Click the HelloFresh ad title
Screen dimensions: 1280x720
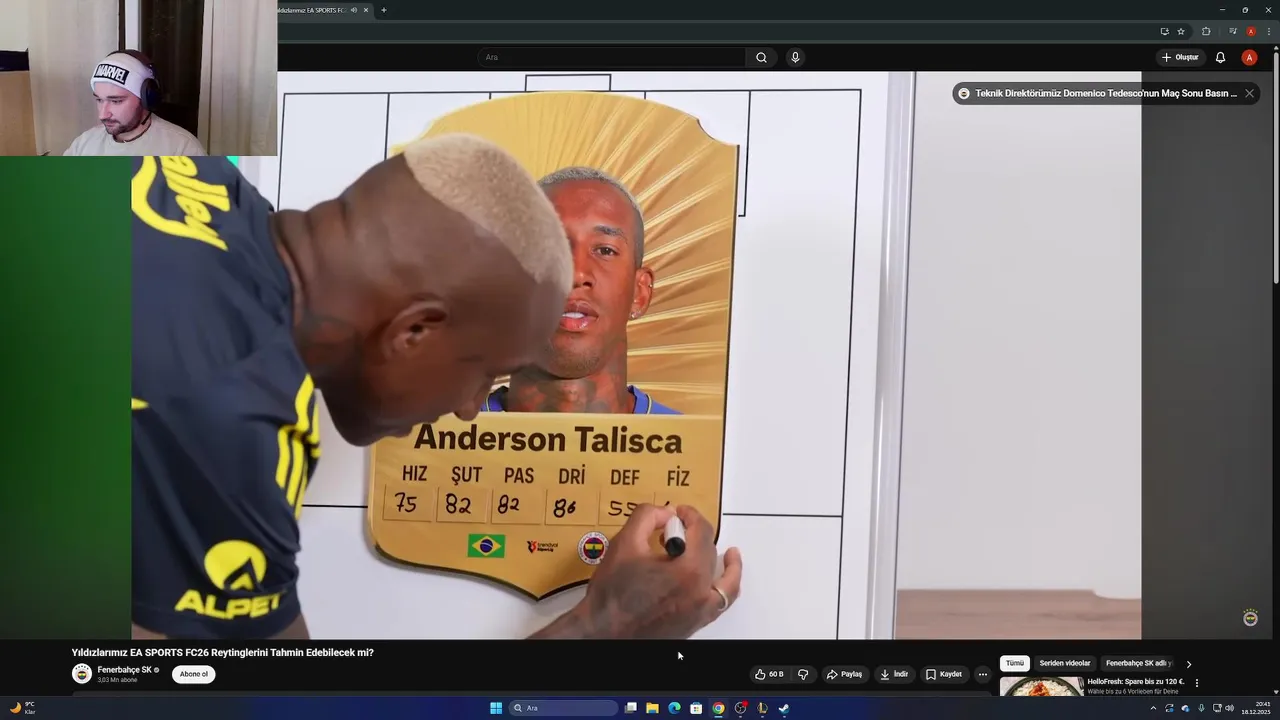(x=1136, y=682)
